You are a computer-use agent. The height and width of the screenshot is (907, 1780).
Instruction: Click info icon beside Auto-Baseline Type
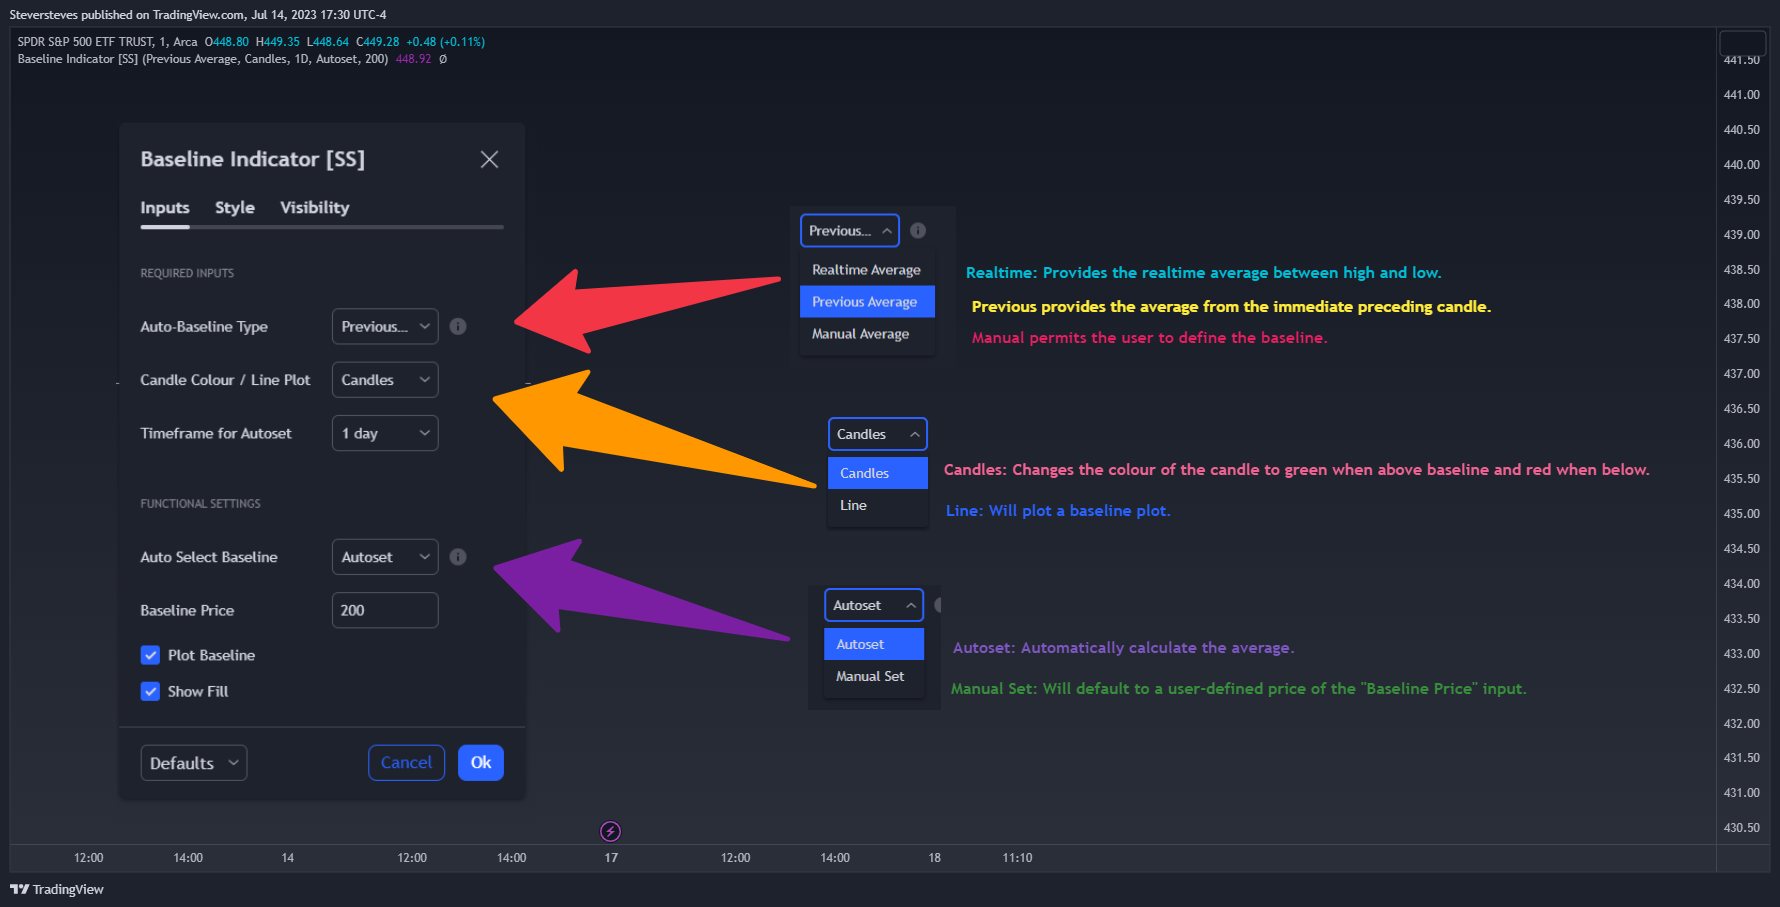pyautogui.click(x=458, y=327)
